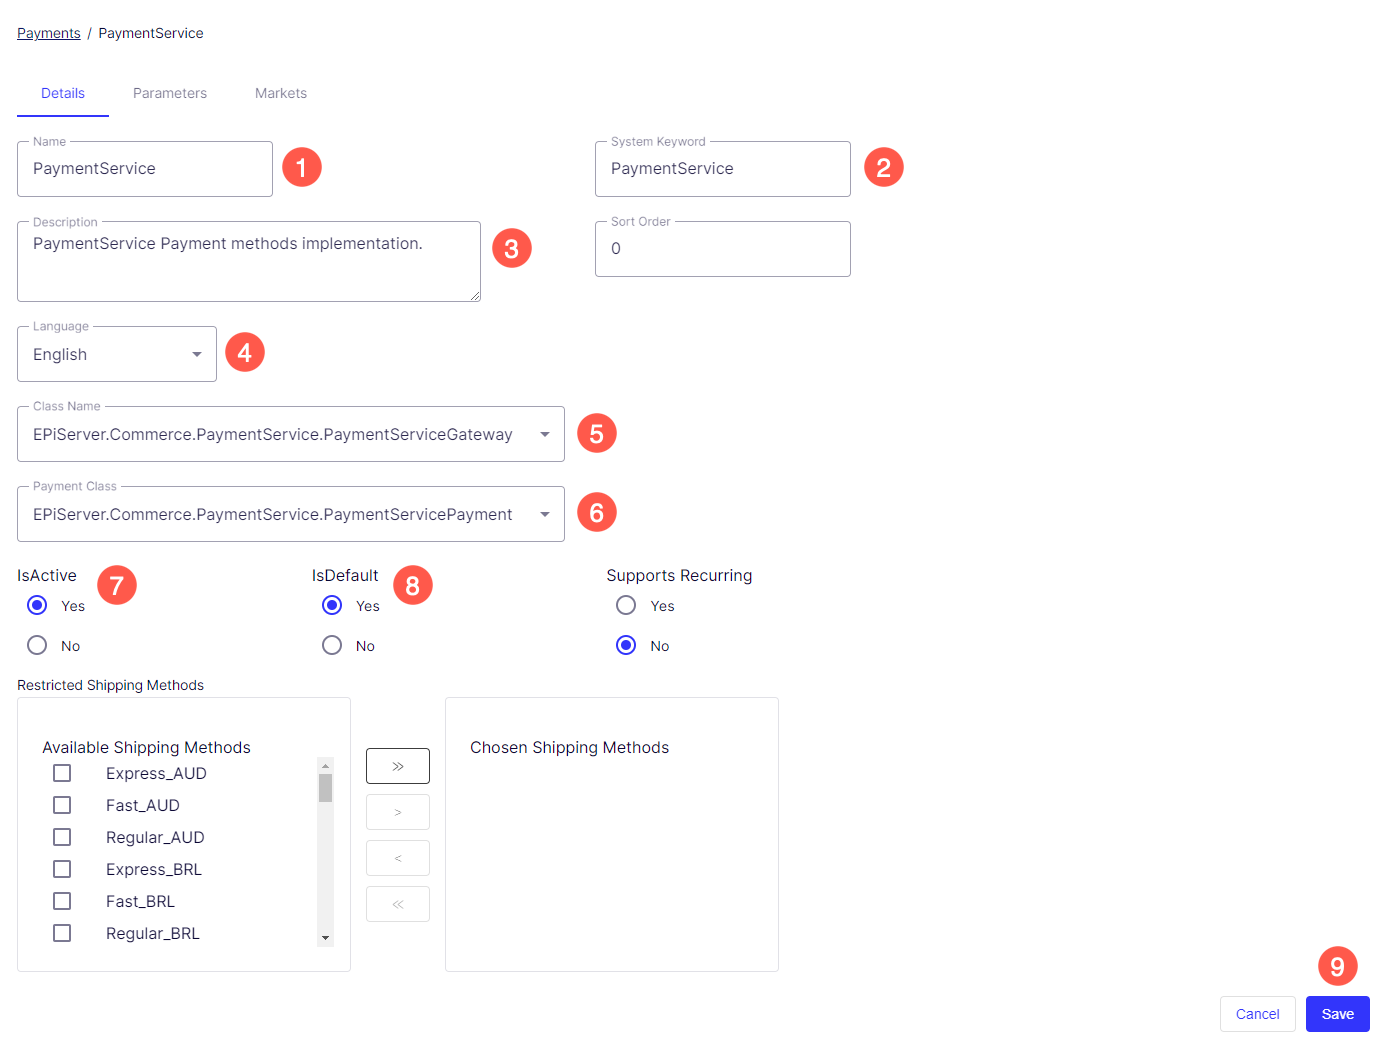Switch to the Parameters tab
Viewport: 1396px width, 1045px height.
tap(170, 93)
